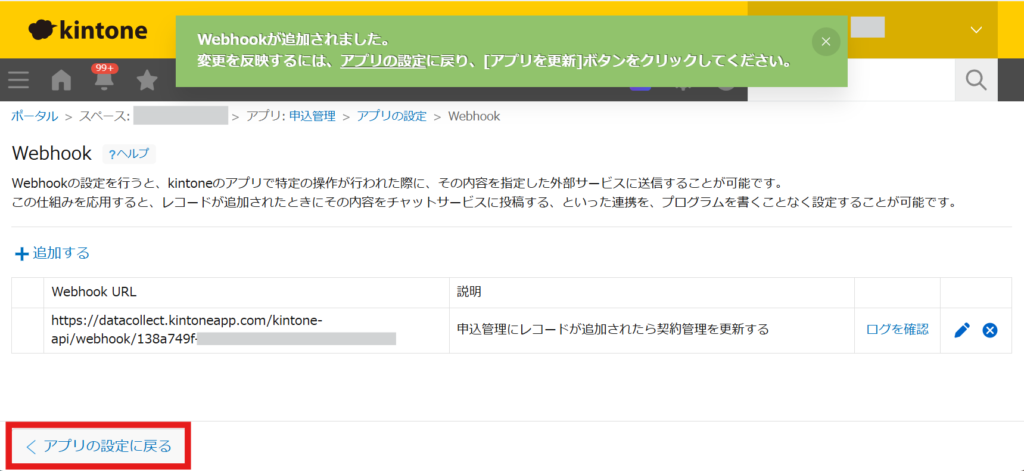Open 申込管理 app from the breadcrumb
The width and height of the screenshot is (1024, 471).
click(x=312, y=116)
